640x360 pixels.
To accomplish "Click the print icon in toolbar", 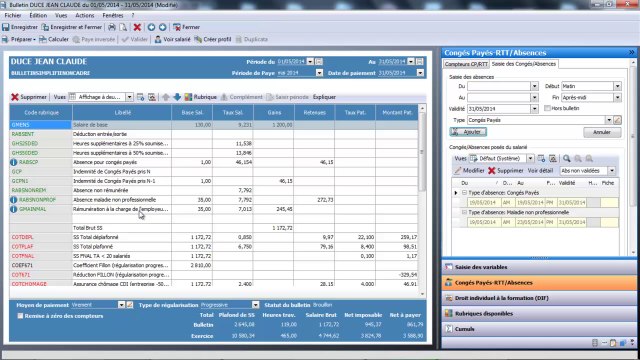I will pyautogui.click(x=112, y=27).
